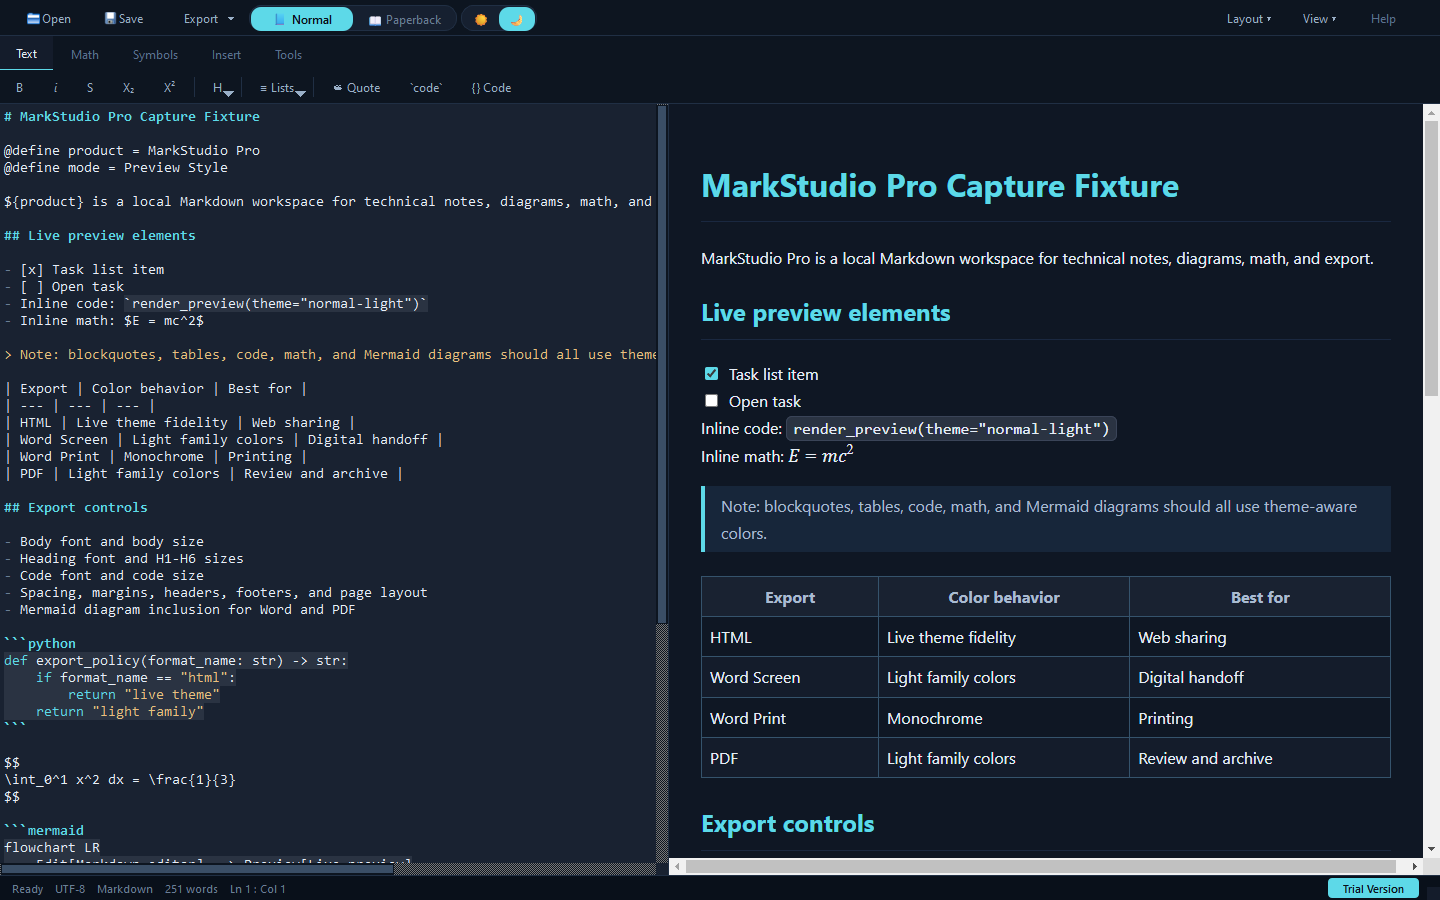This screenshot has width=1440, height=900.
Task: Click the '```python' fence line in editor
Action: coord(40,643)
